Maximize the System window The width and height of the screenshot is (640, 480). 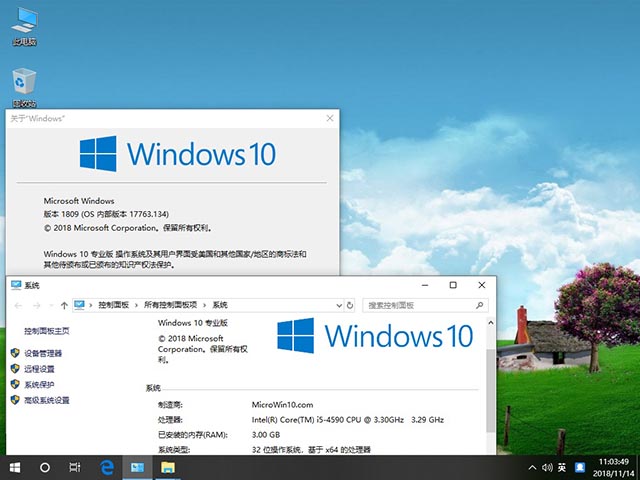click(453, 285)
